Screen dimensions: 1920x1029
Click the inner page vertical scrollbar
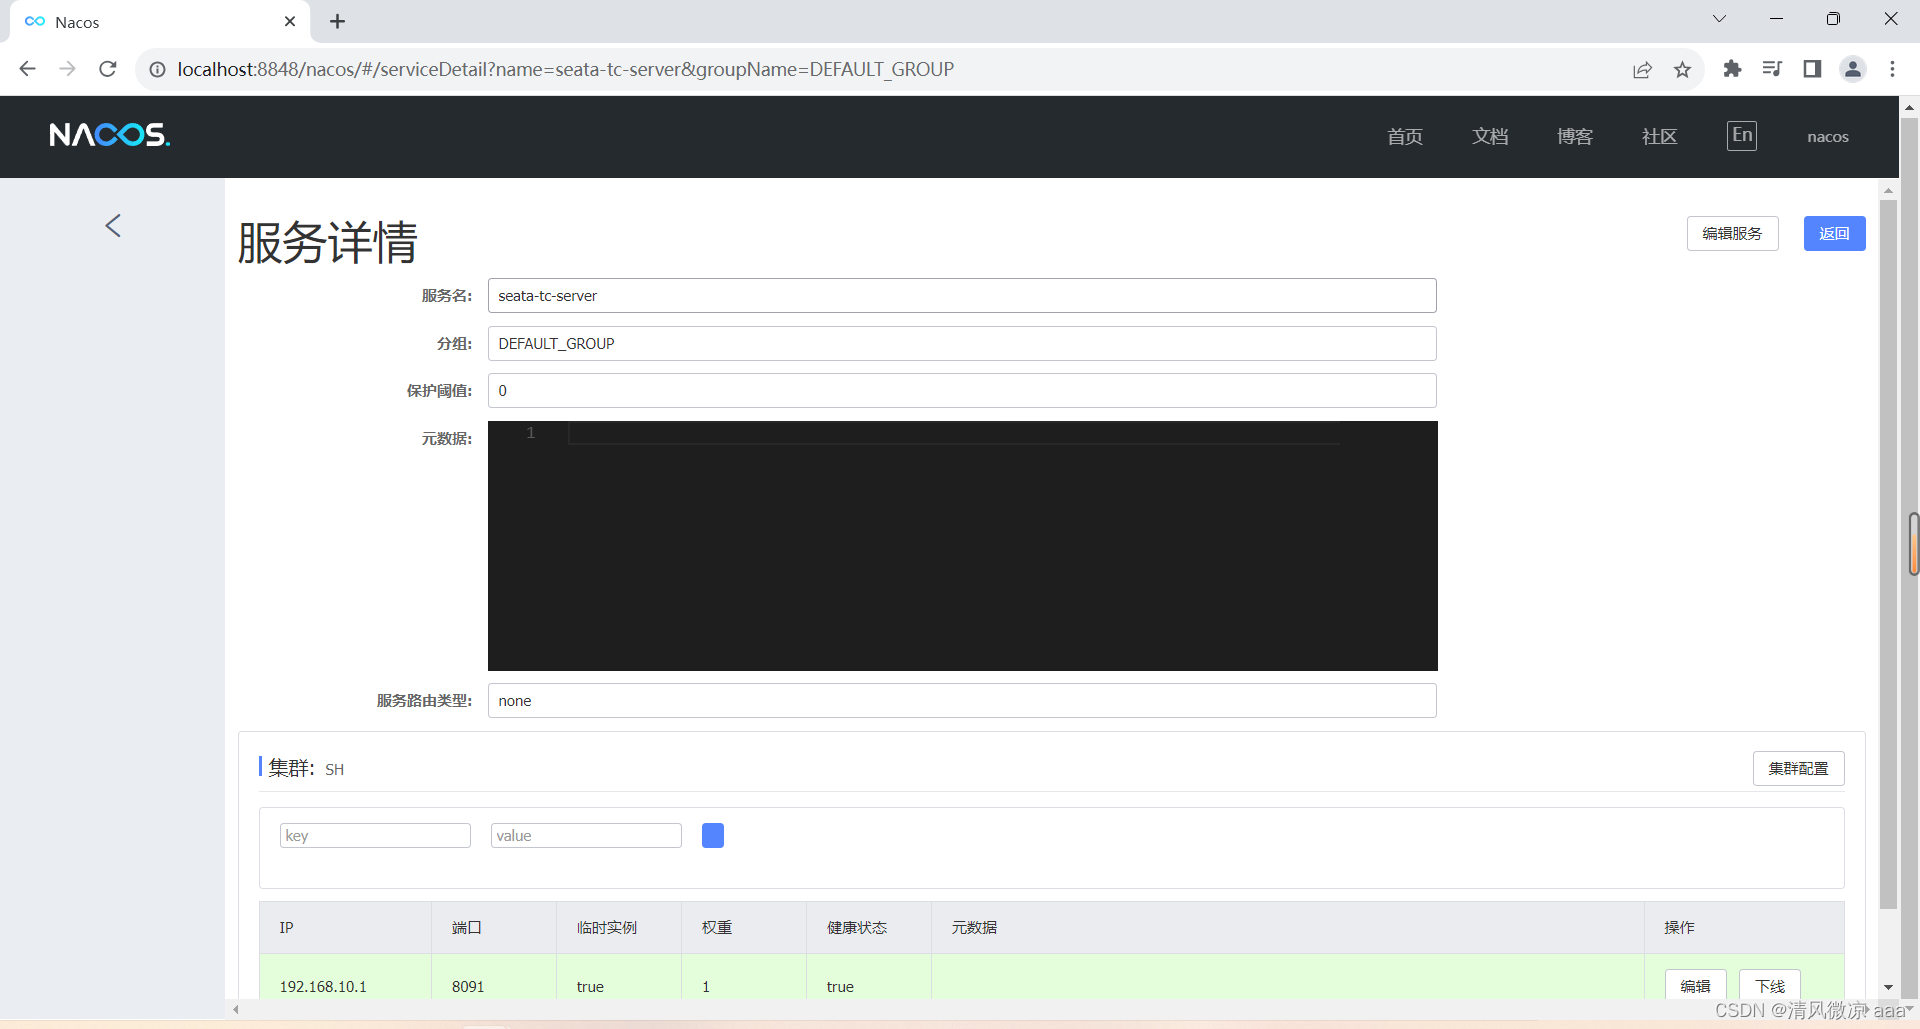tap(1888, 555)
